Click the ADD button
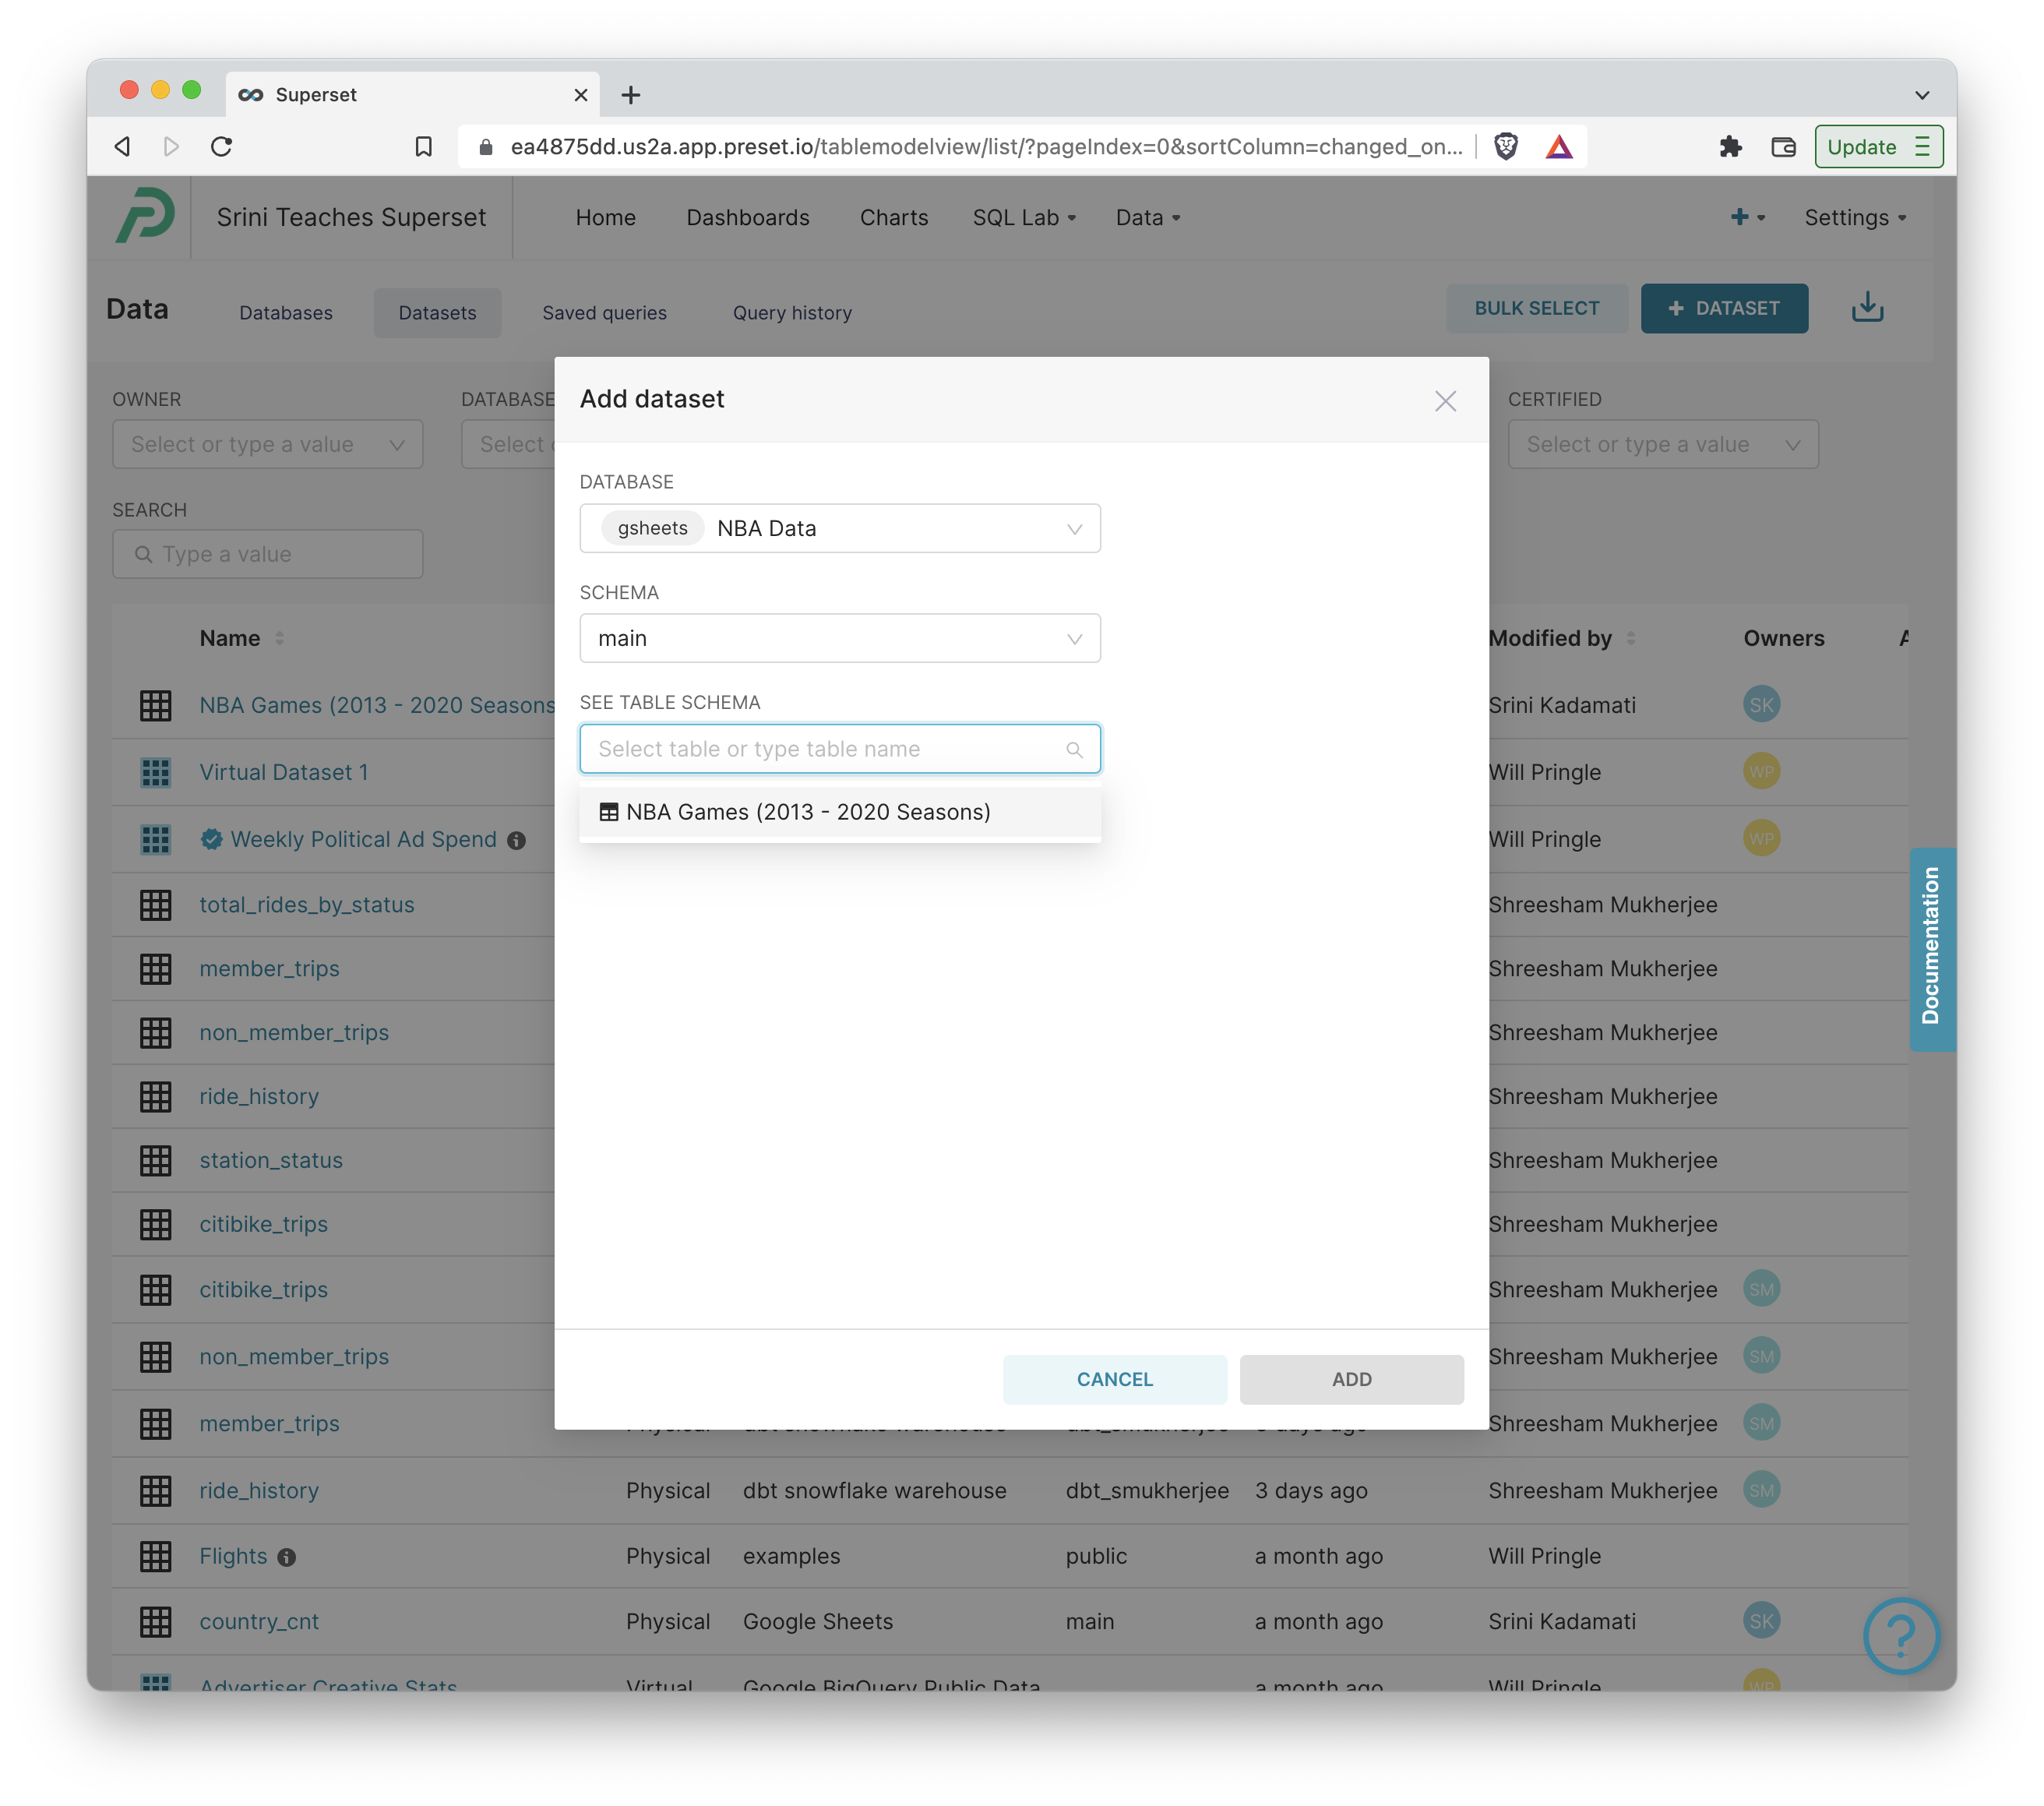The width and height of the screenshot is (2044, 1806). (x=1350, y=1379)
